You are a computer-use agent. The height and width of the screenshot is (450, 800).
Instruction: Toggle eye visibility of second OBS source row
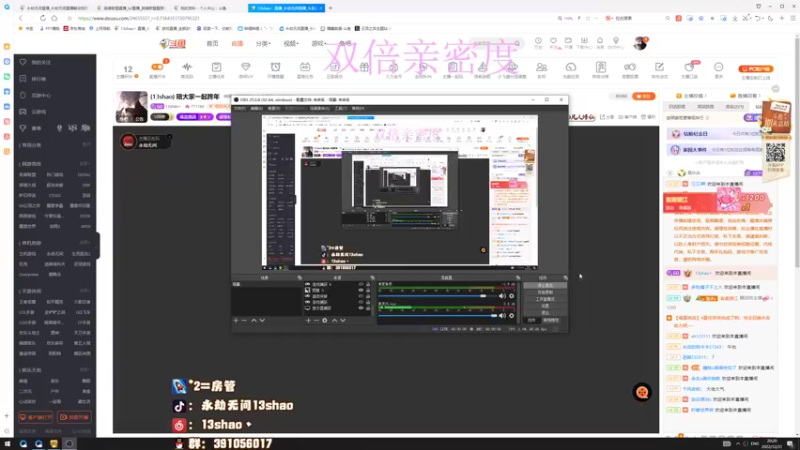pyautogui.click(x=361, y=290)
